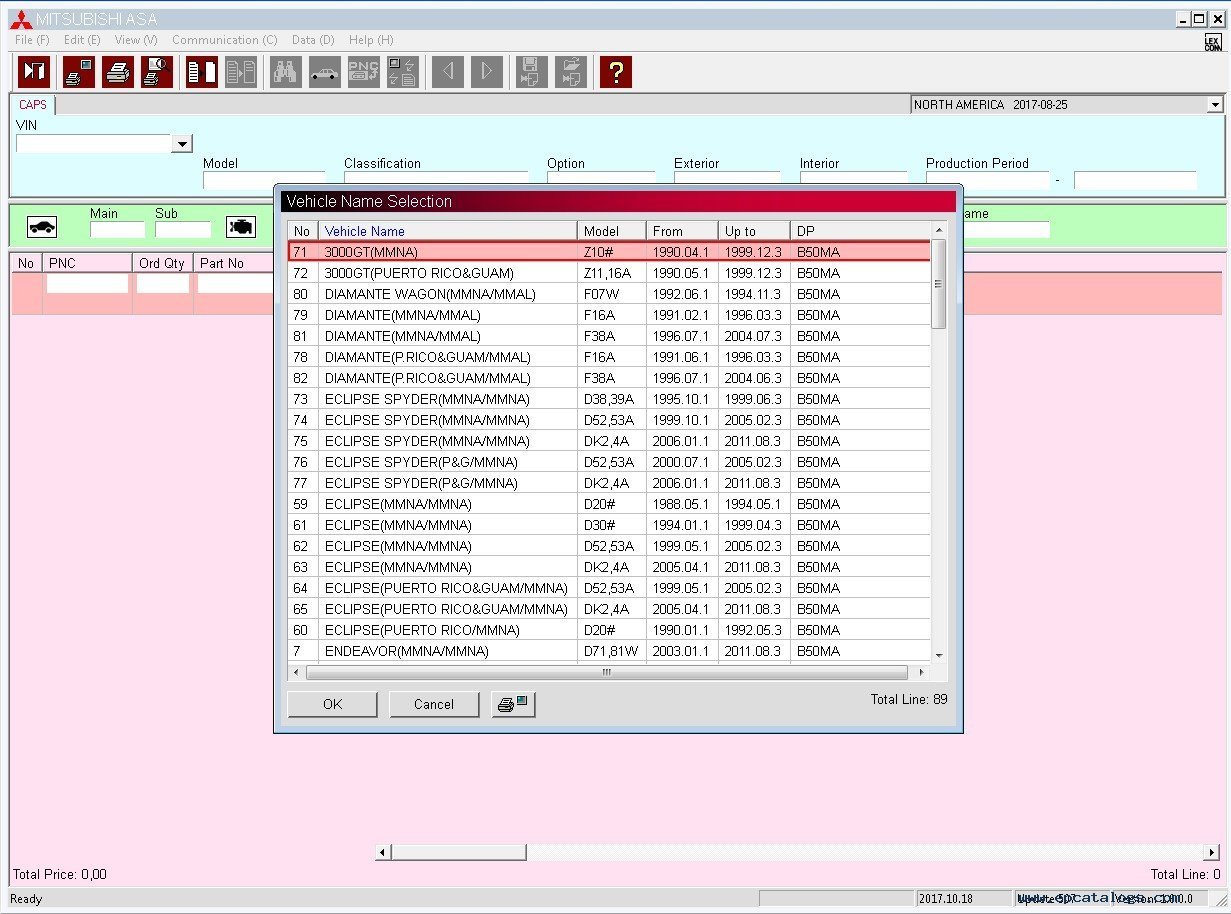Click the Model column header in dialog
This screenshot has height=914, width=1231.
(x=612, y=231)
